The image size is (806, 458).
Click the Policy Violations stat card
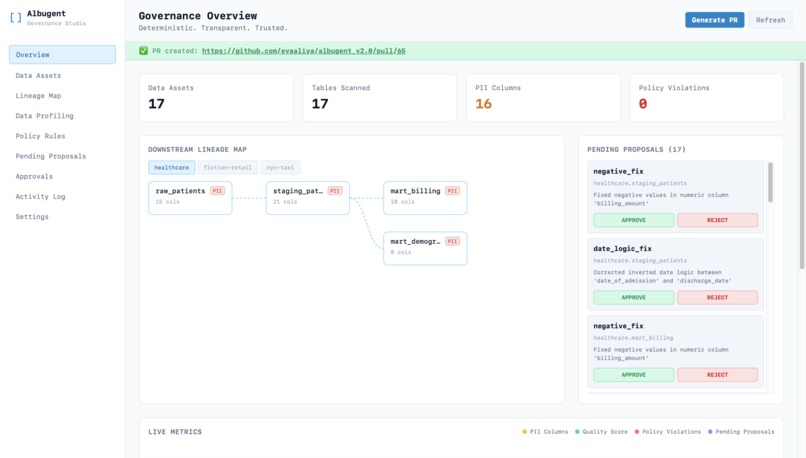click(707, 98)
